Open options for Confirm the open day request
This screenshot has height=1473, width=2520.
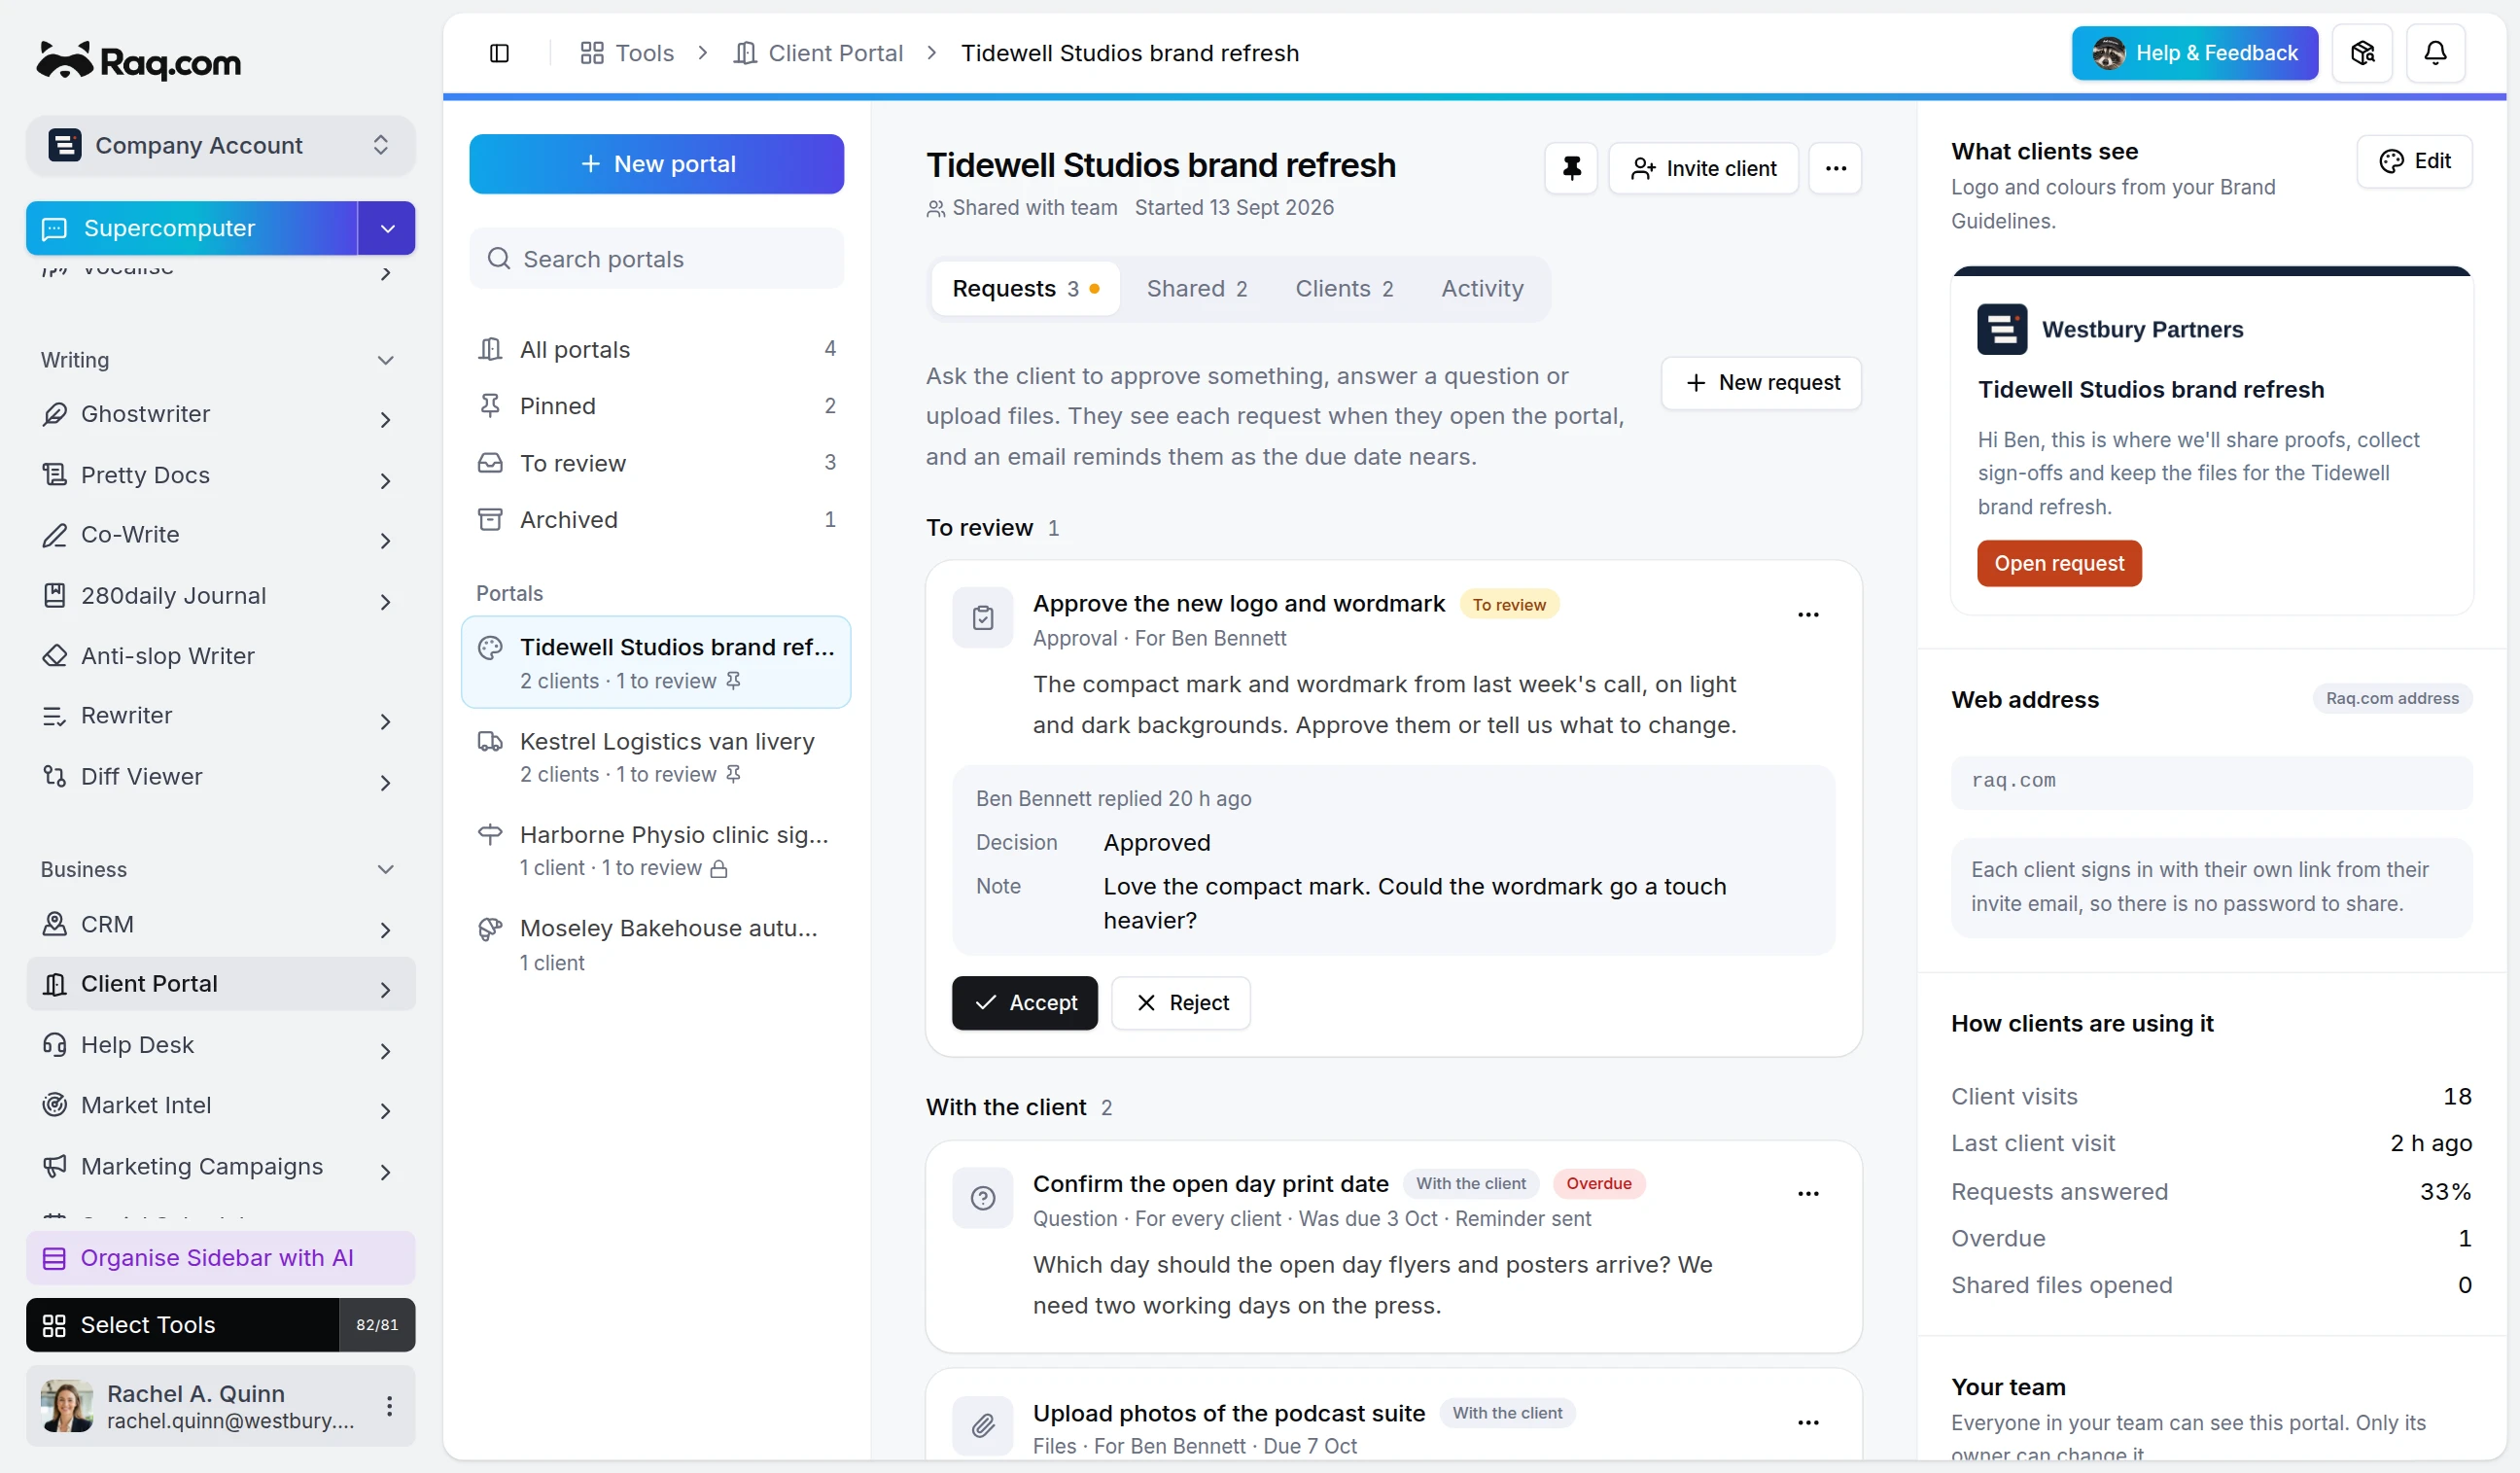click(x=1808, y=1194)
